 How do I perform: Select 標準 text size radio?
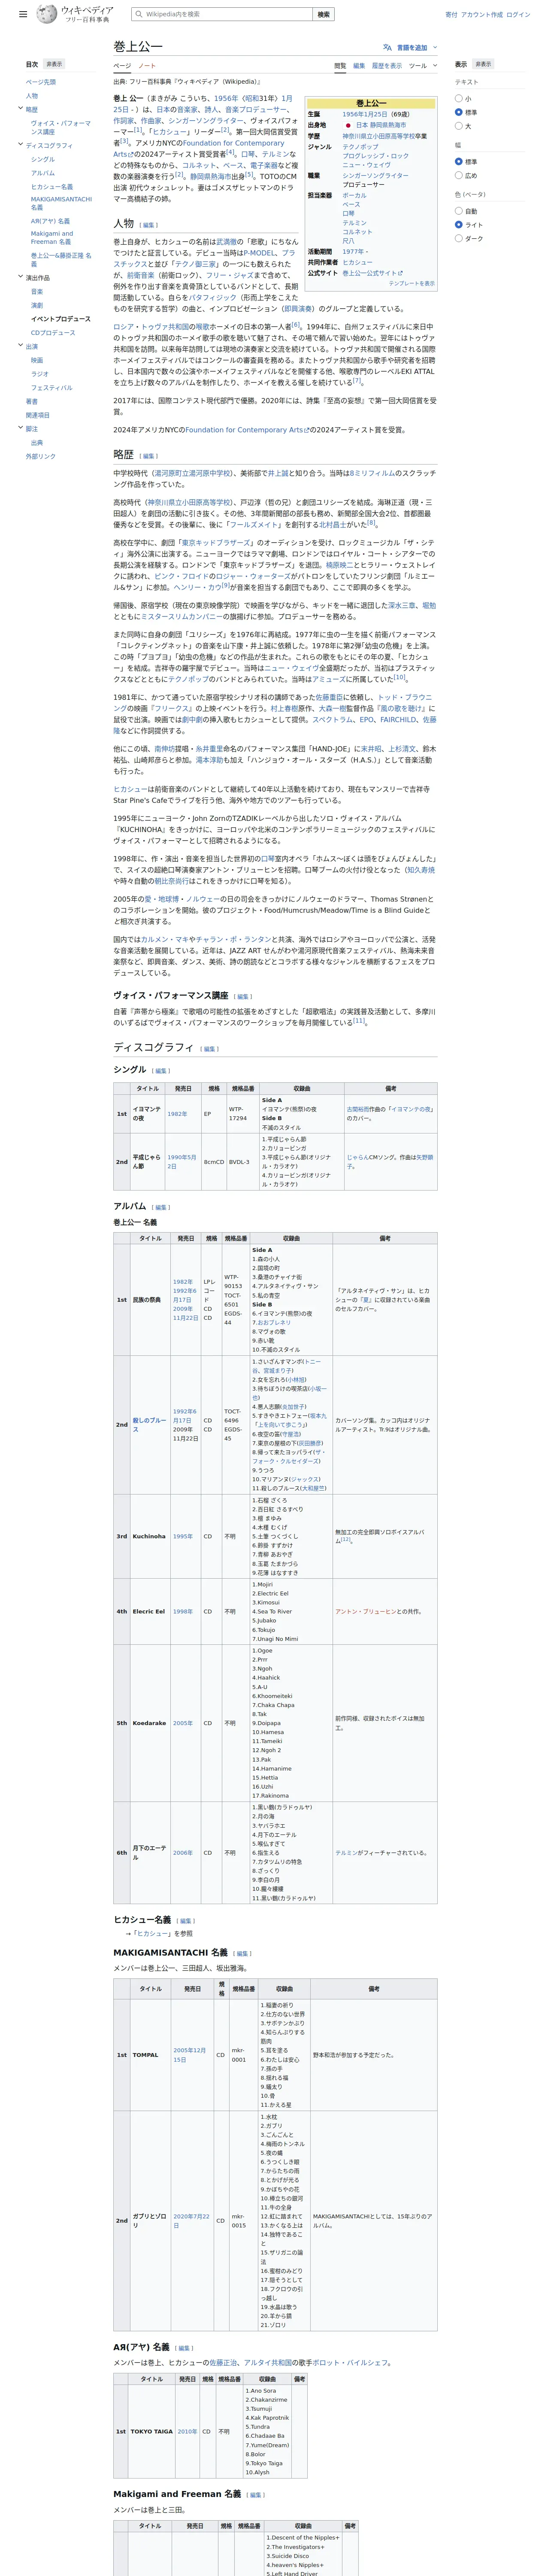459,112
